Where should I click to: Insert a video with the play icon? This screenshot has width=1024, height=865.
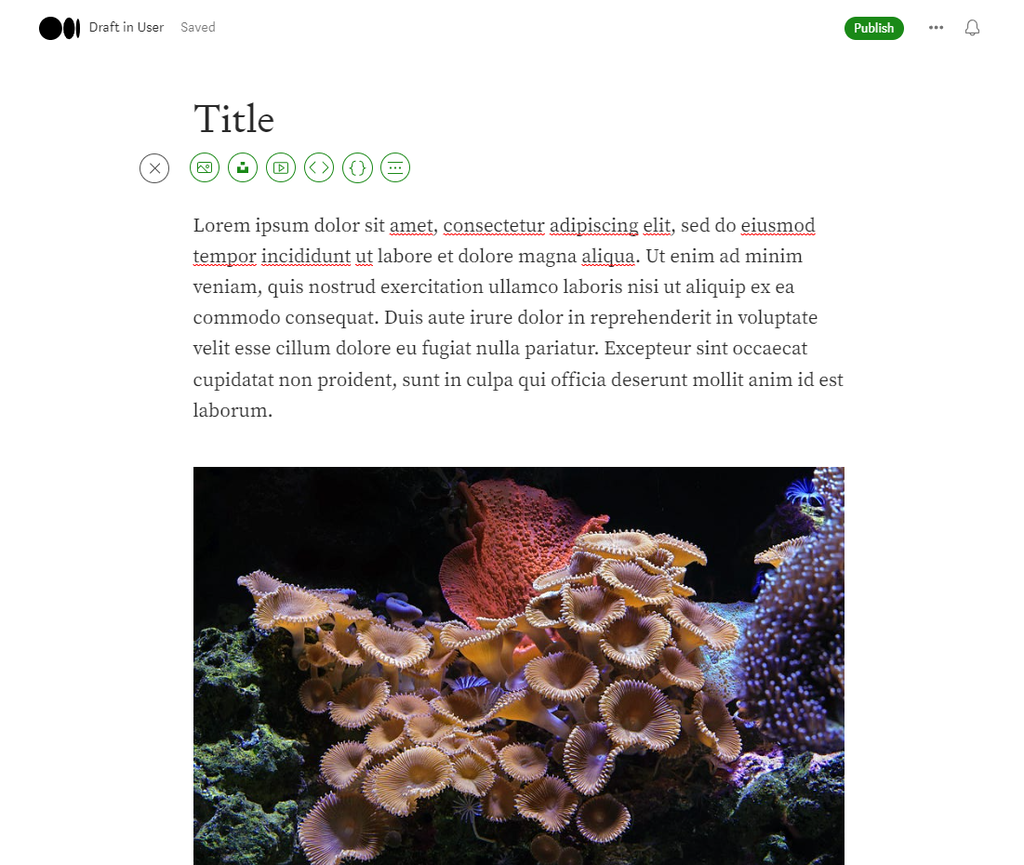281,168
